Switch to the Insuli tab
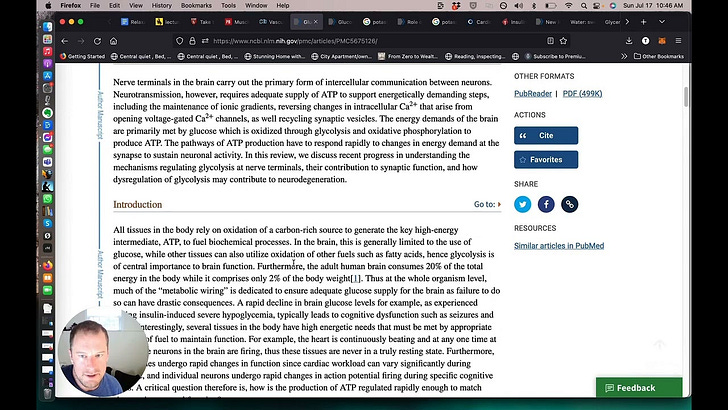 (x=514, y=22)
